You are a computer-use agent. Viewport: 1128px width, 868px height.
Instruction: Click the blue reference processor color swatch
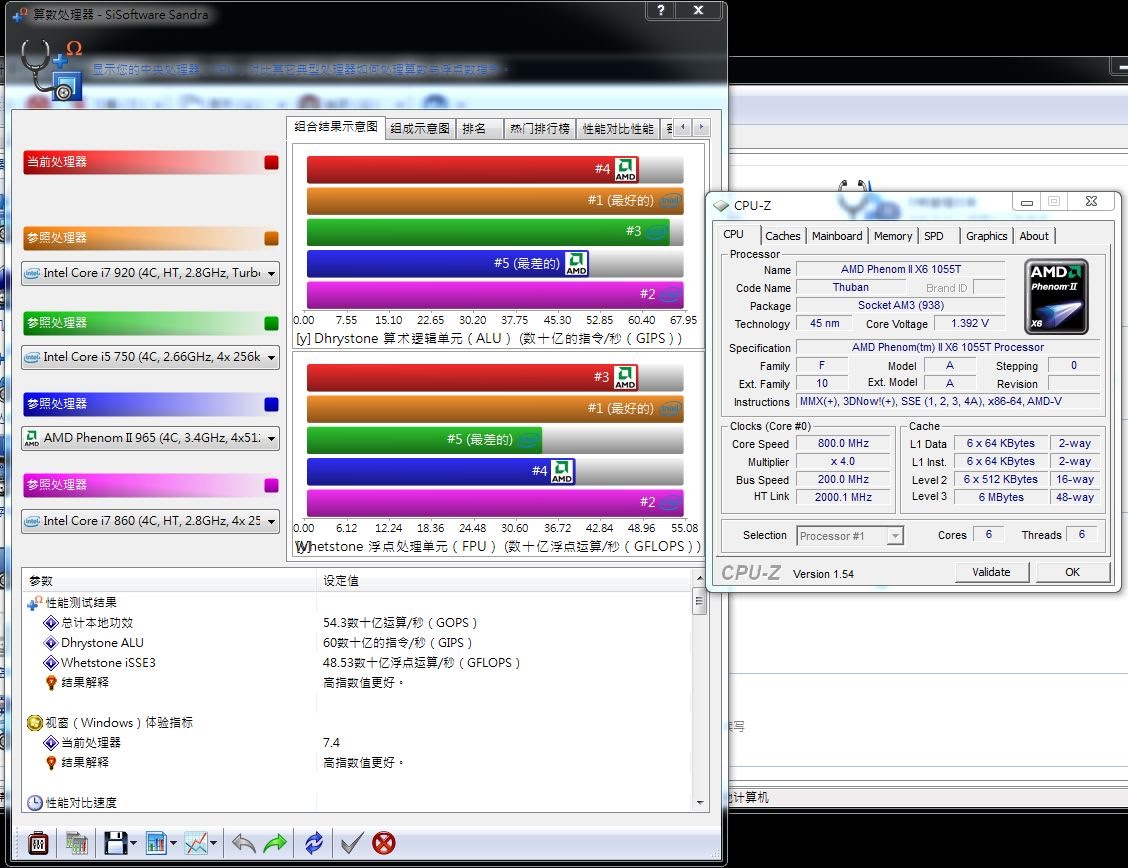point(271,404)
